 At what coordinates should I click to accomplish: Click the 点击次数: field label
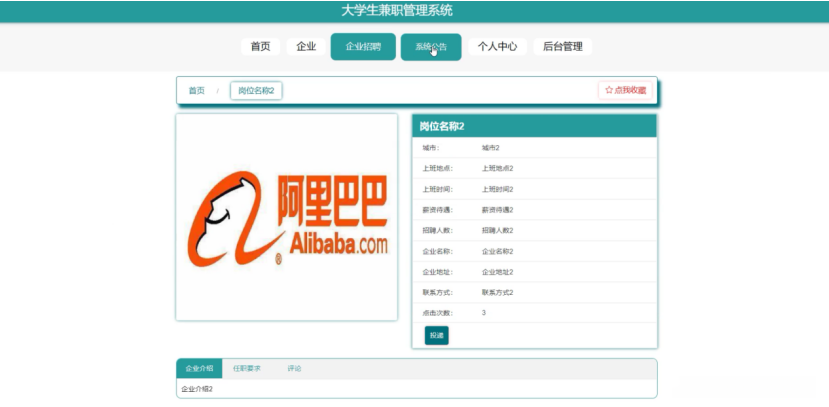438,313
